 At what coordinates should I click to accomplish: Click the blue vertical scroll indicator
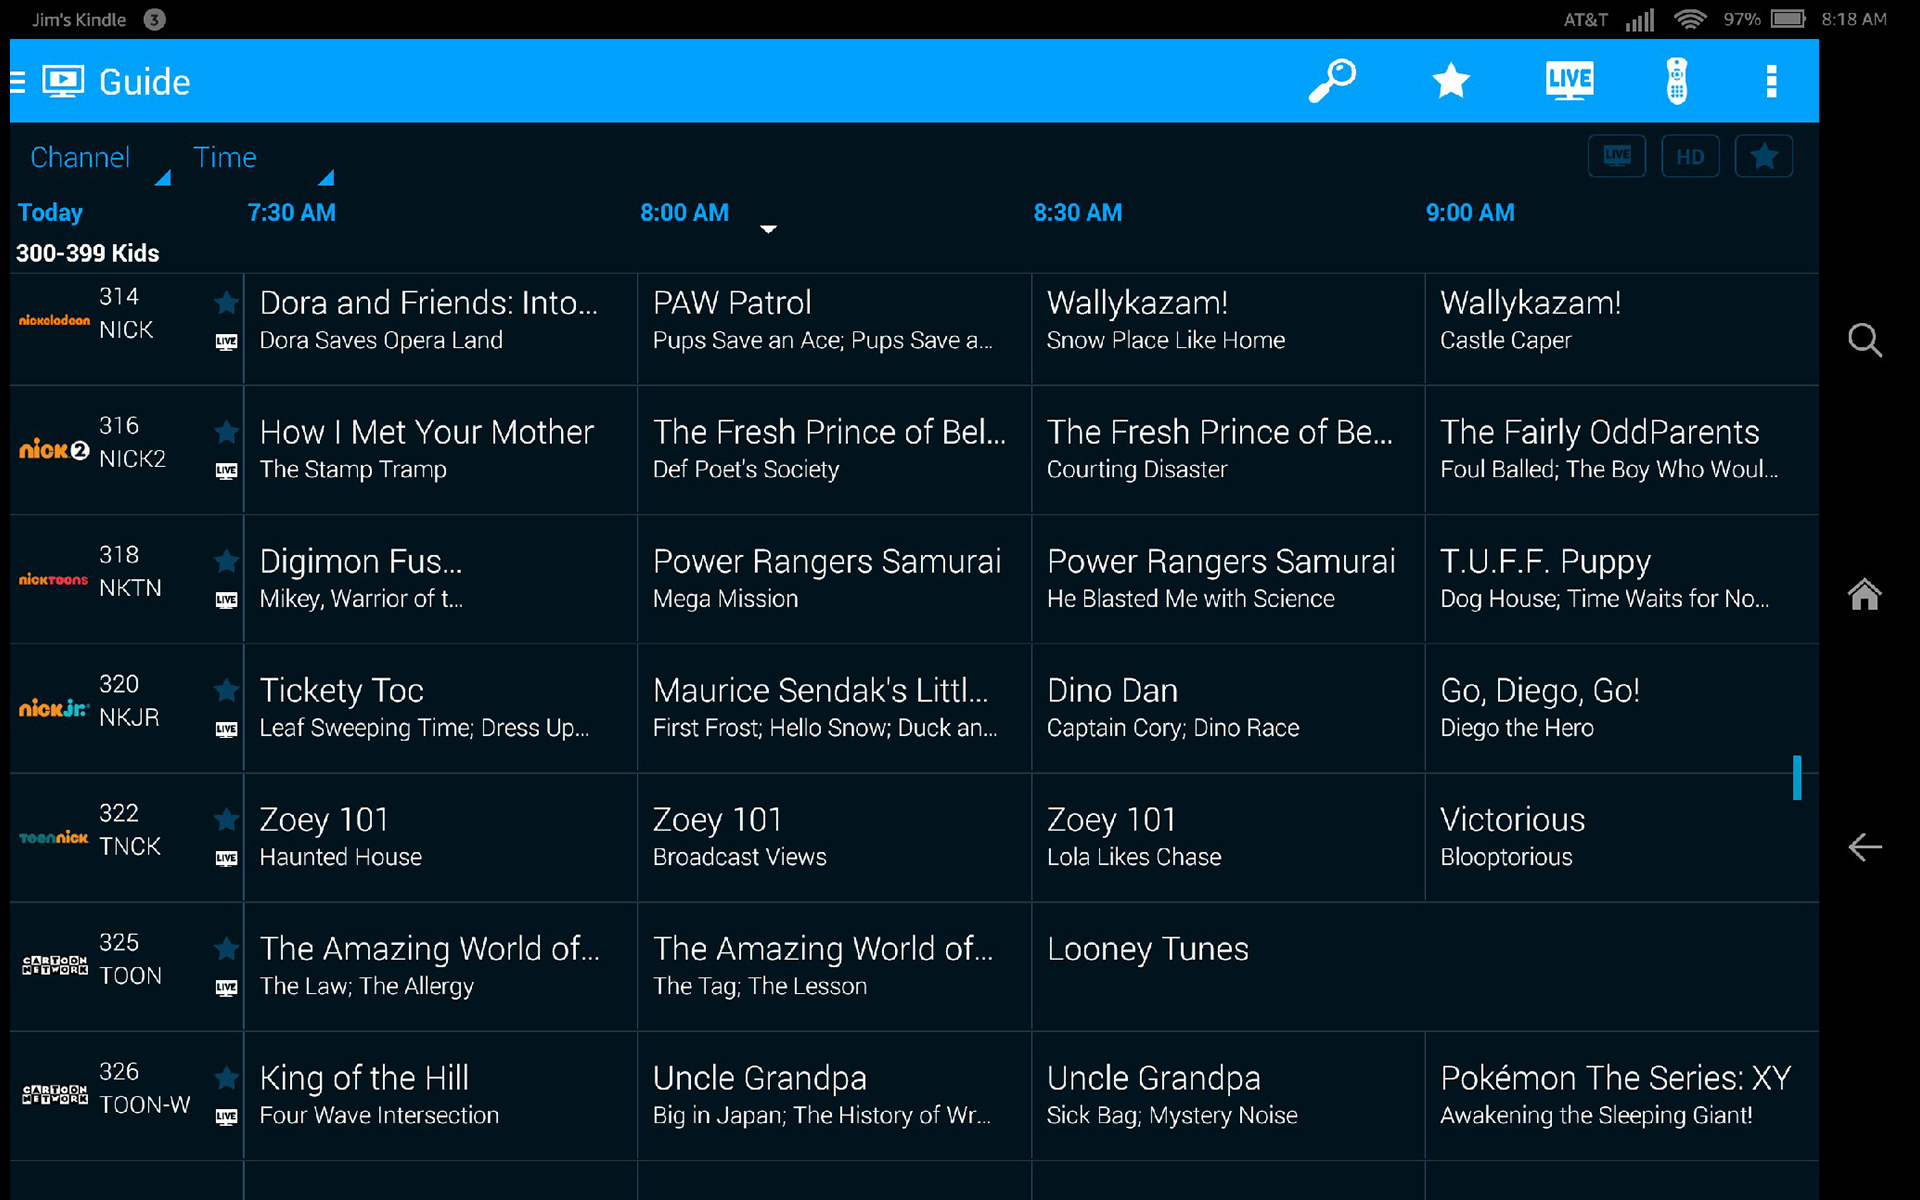click(x=1797, y=777)
